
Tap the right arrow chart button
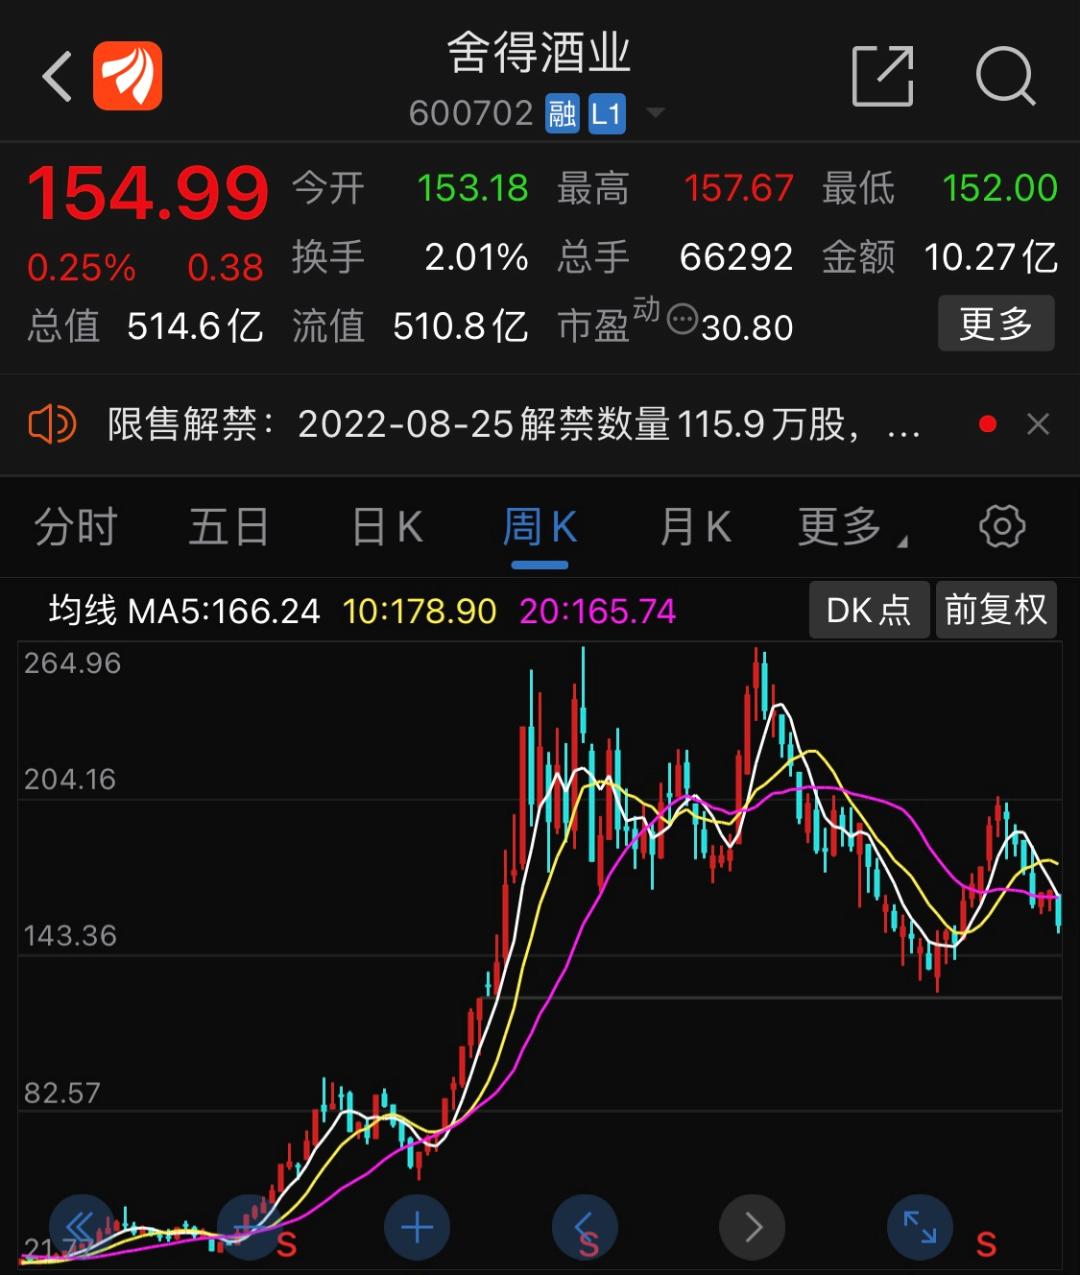click(x=752, y=1227)
